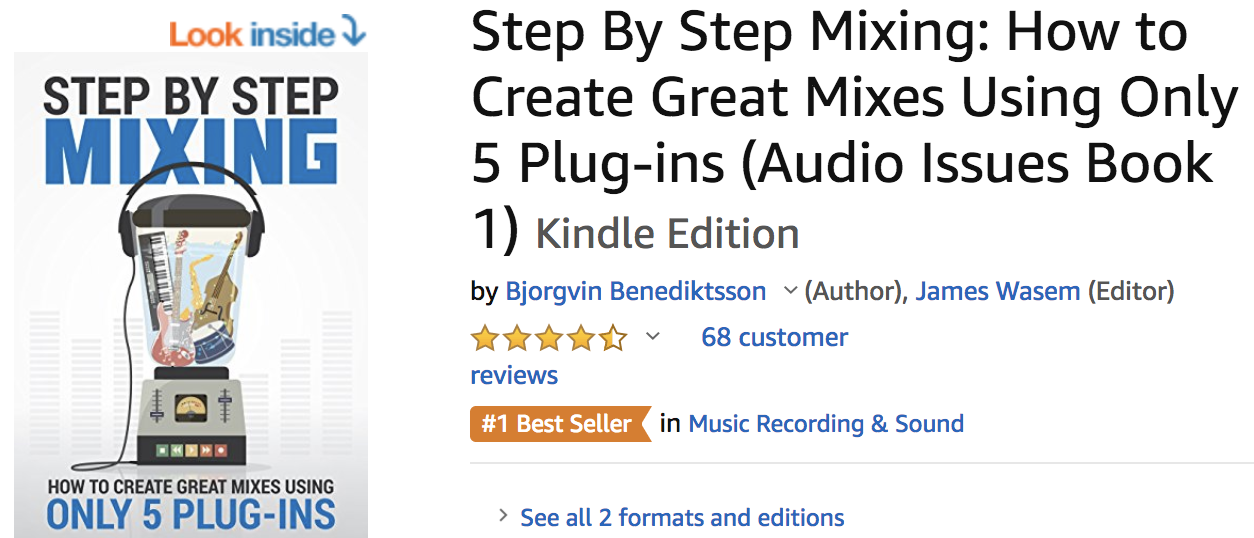1254x538 pixels.
Task: Click the Look inside arrow icon
Action: (x=353, y=33)
